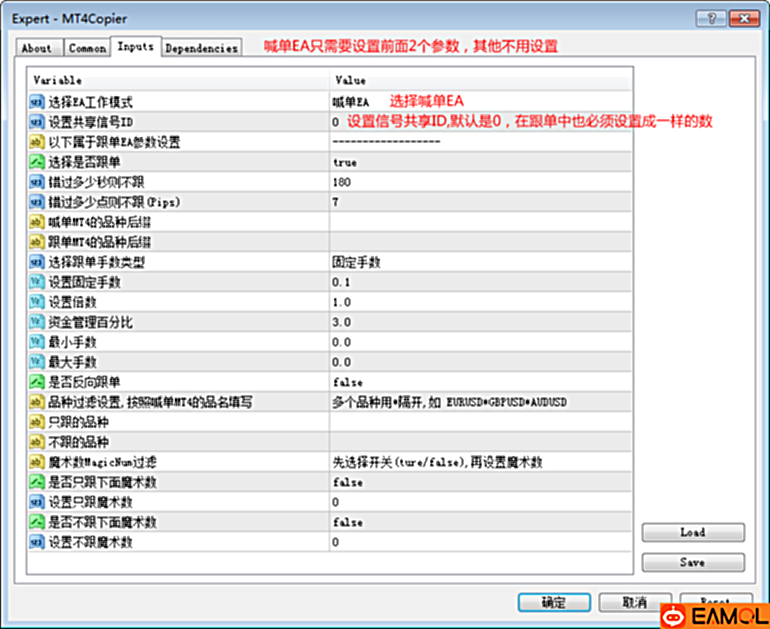Click the help question mark button
The height and width of the screenshot is (629, 770).
(711, 18)
